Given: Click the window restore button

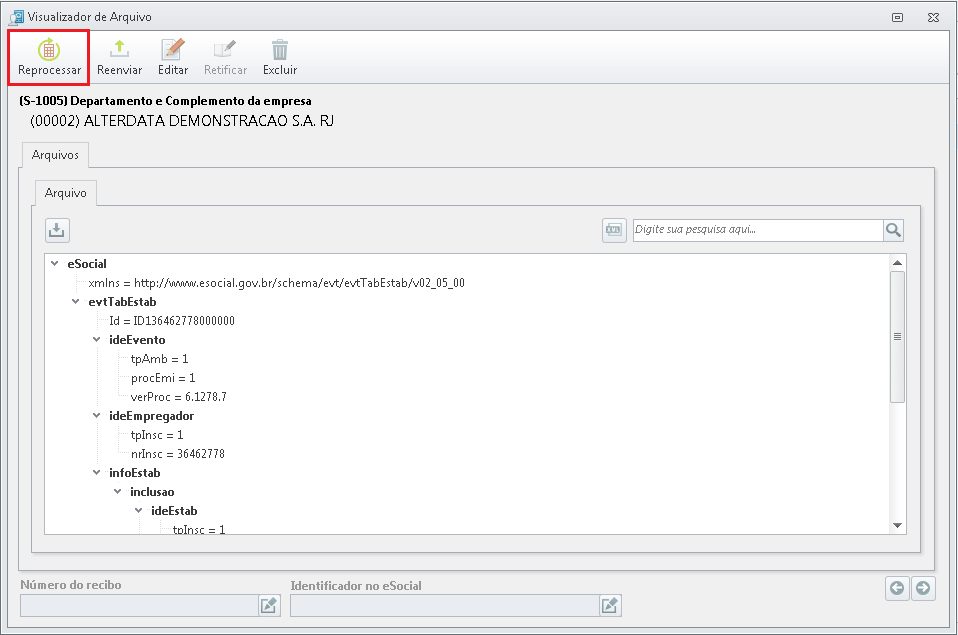Looking at the screenshot, I should coord(897,17).
